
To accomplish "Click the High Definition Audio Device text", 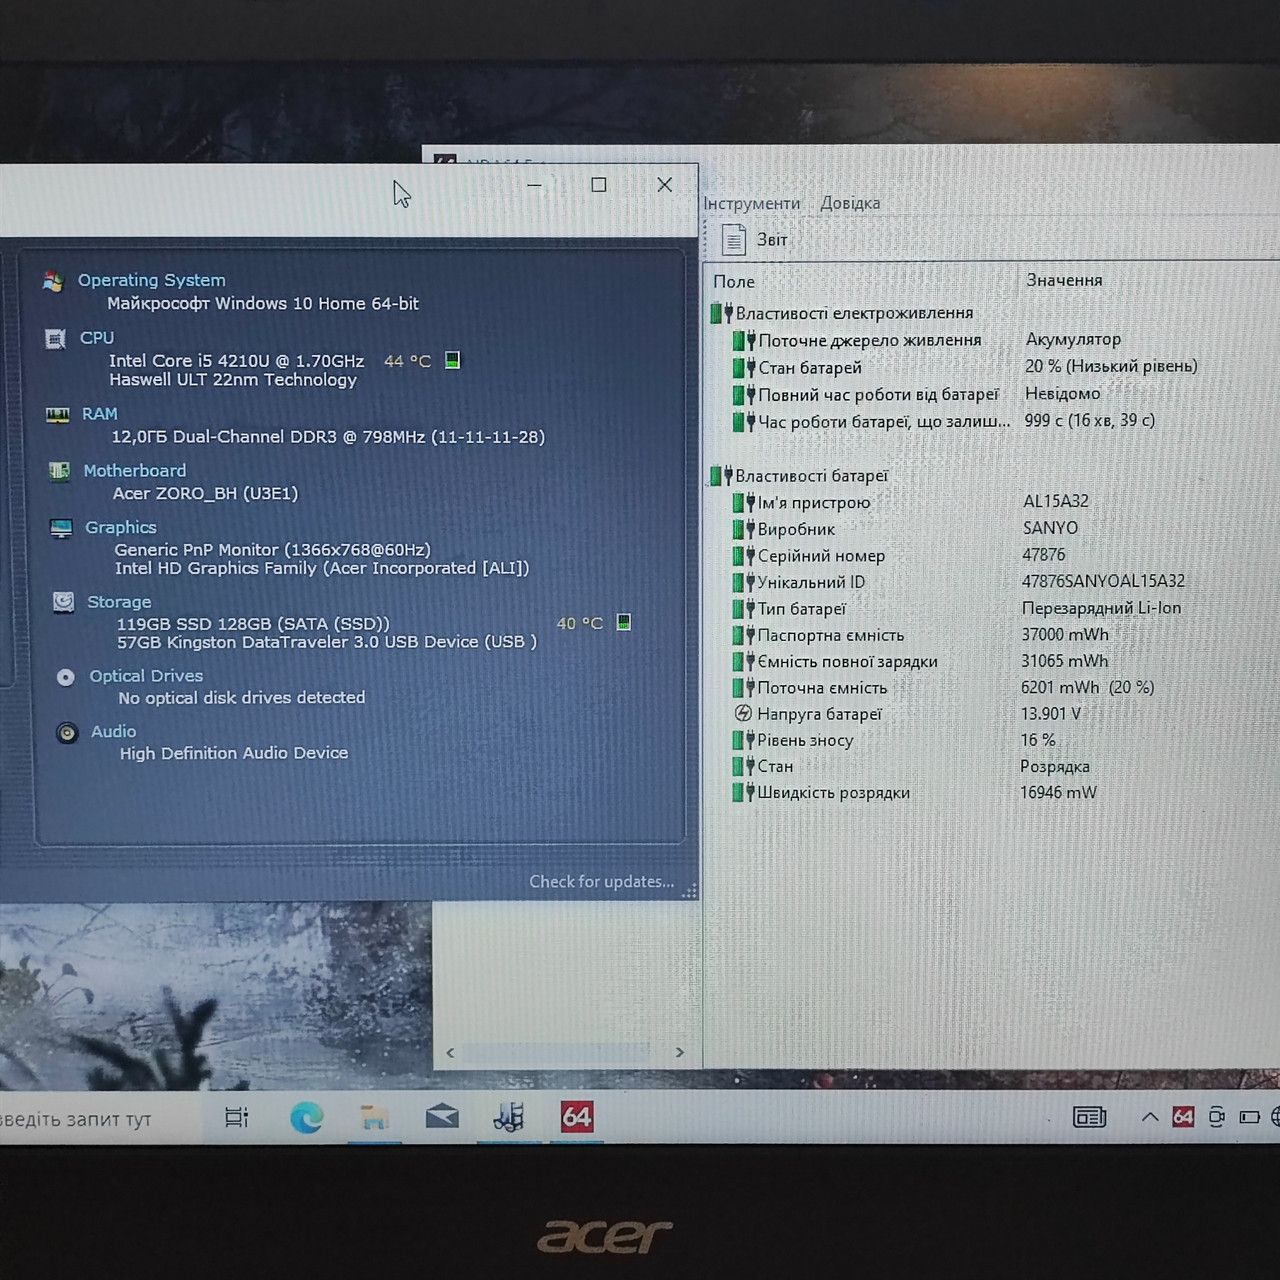I will click(x=234, y=753).
